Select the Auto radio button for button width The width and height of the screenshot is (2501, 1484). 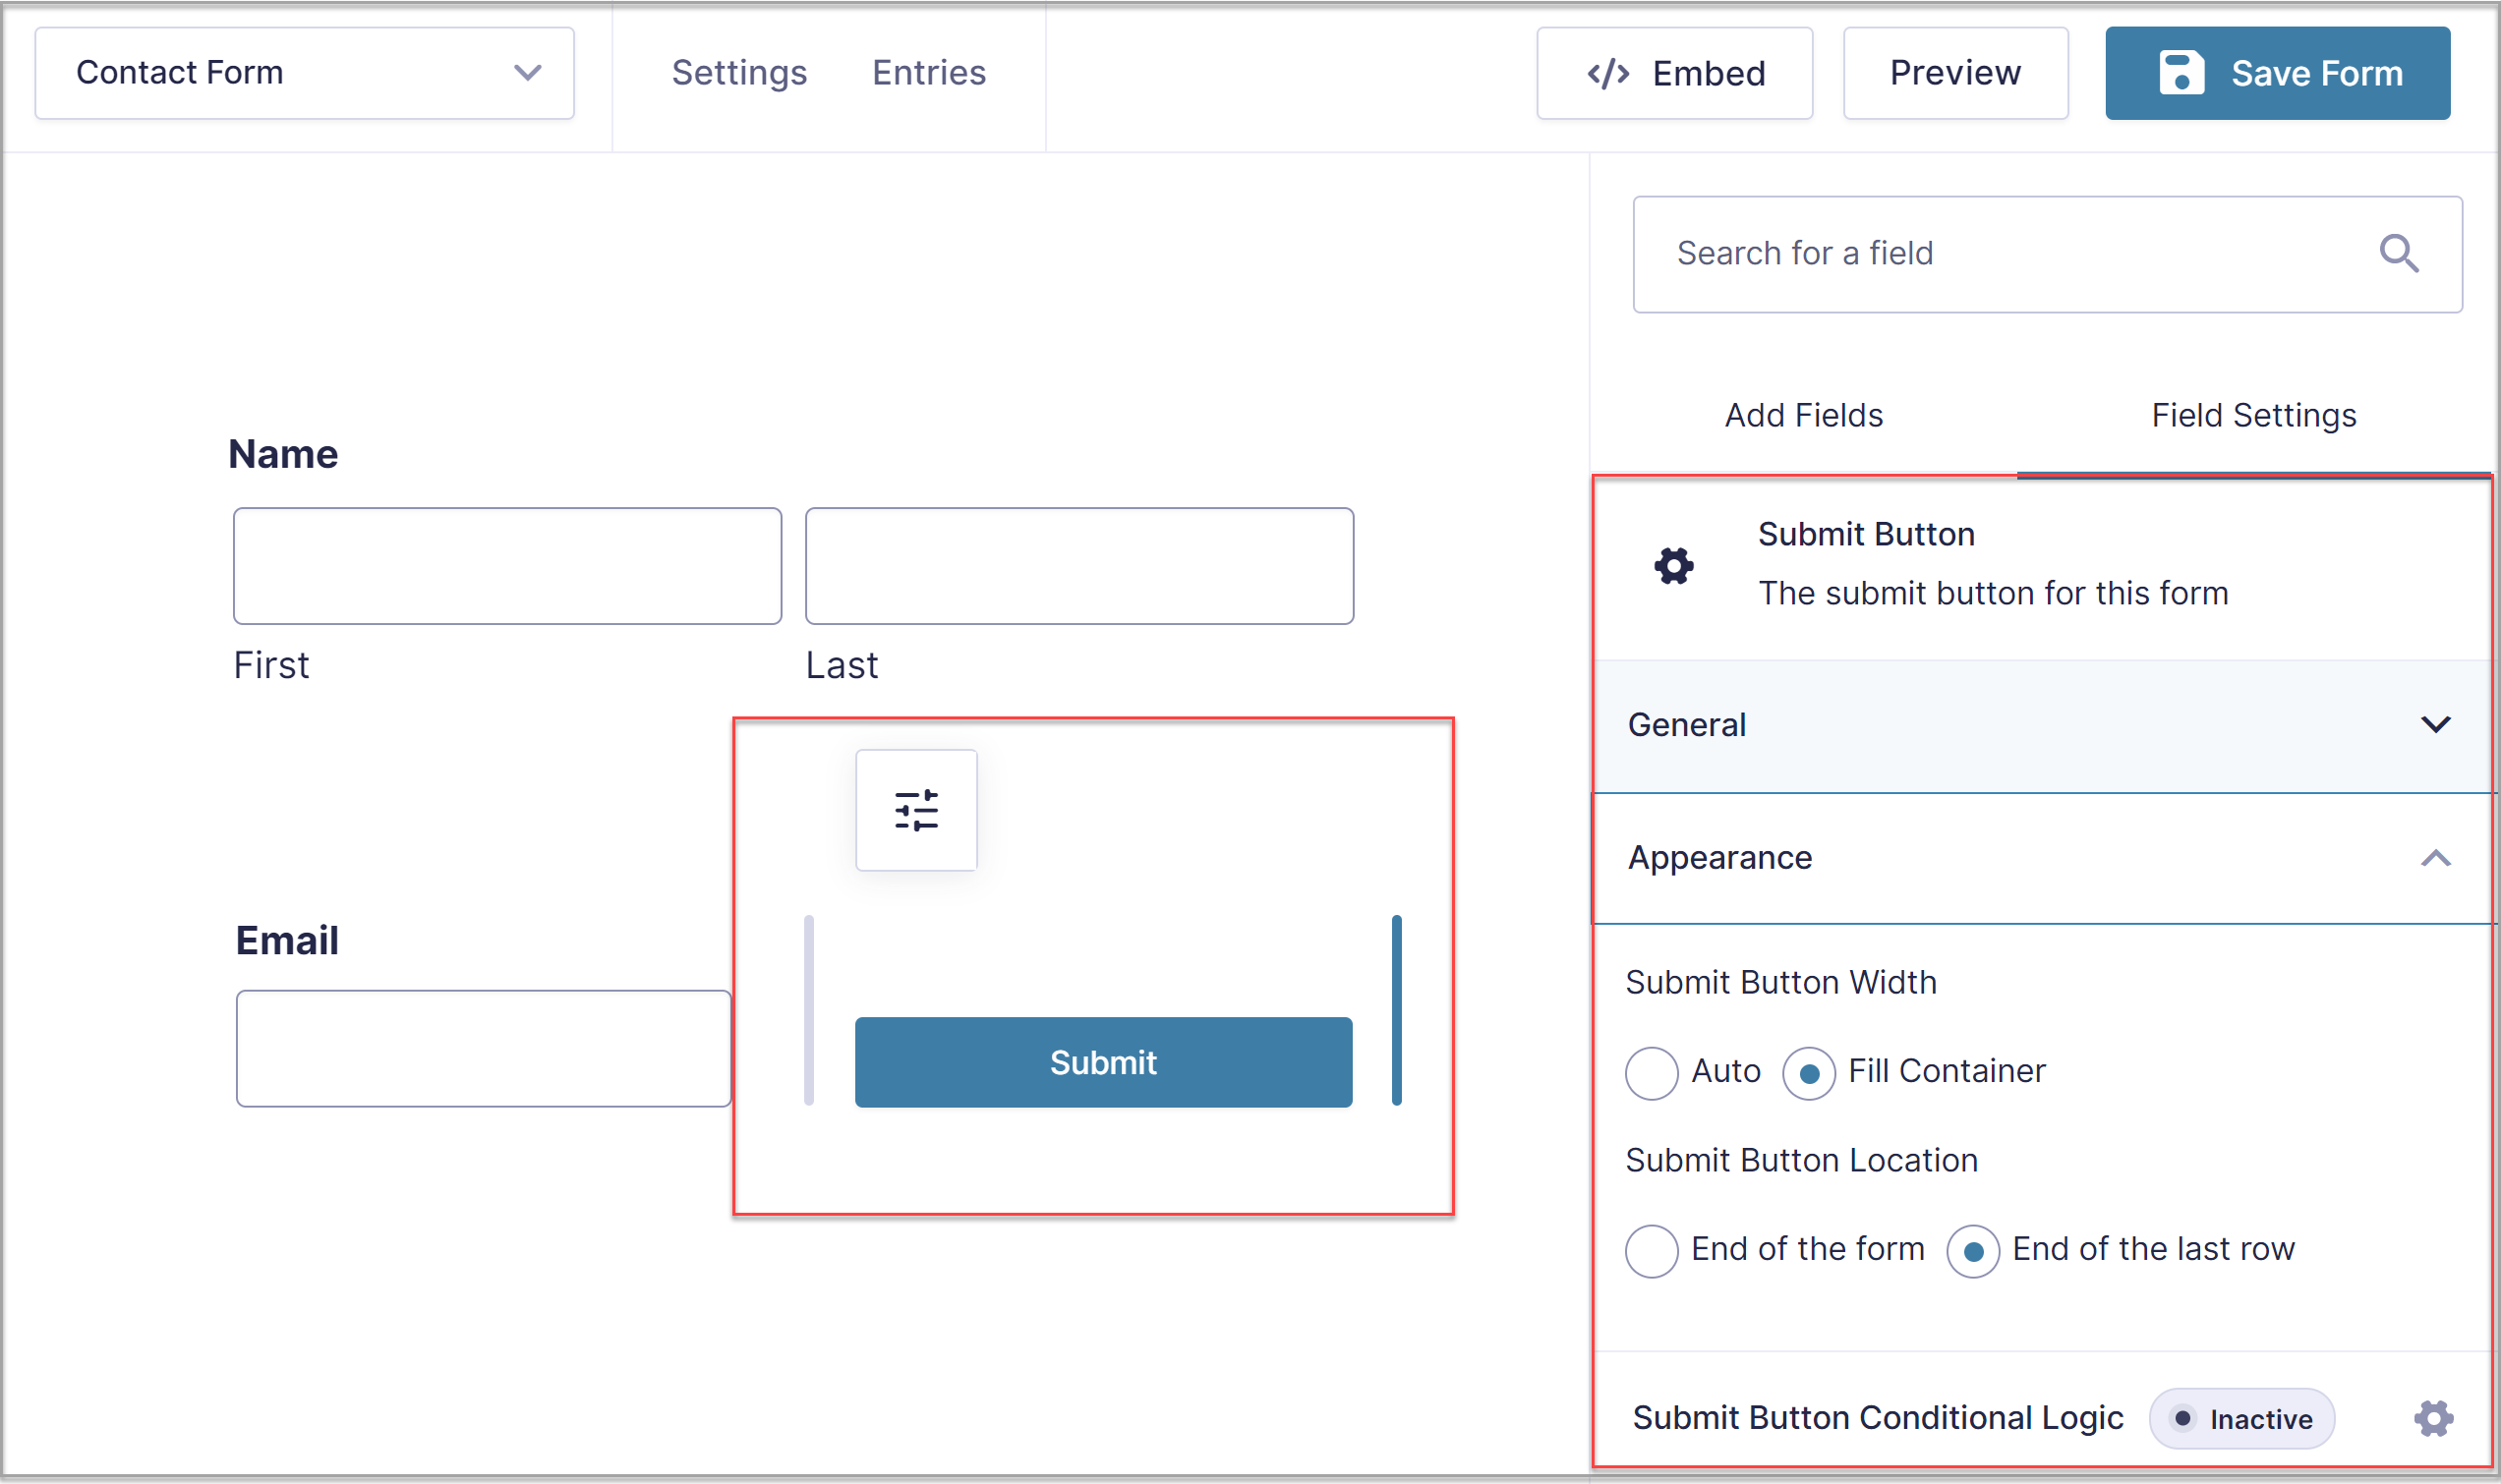pyautogui.click(x=1652, y=1070)
